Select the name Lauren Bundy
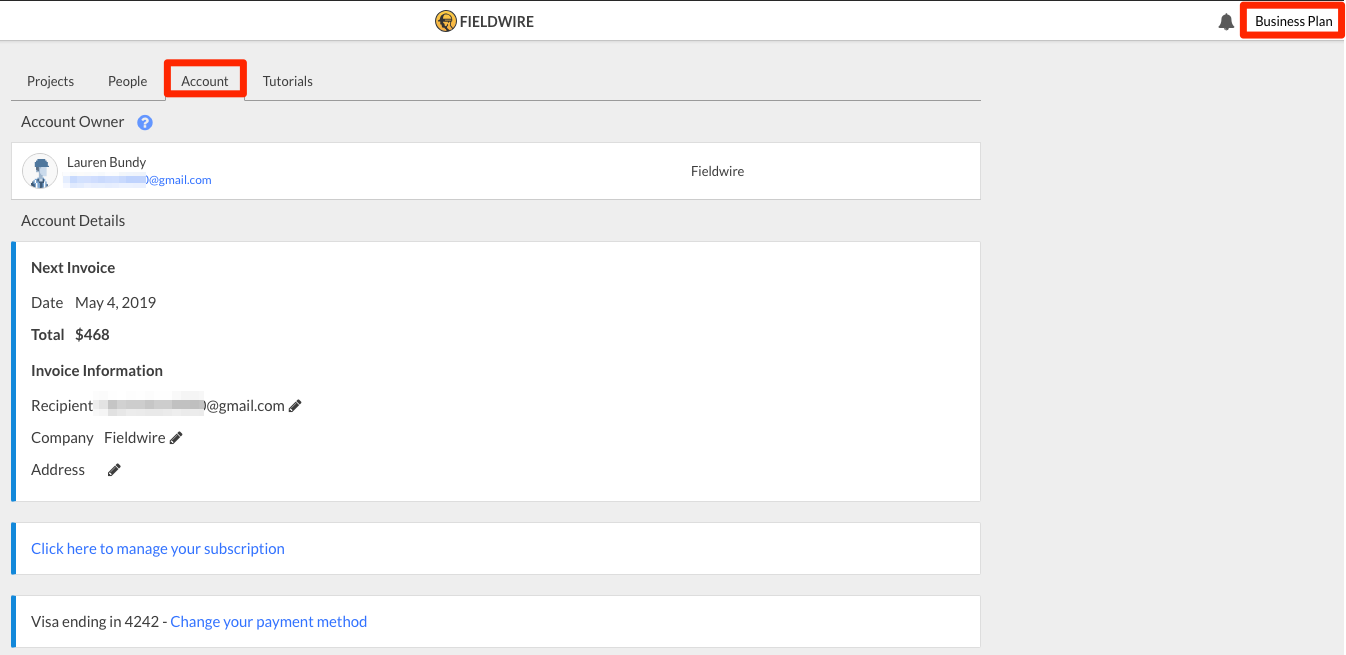This screenshot has width=1346, height=655. coord(107,162)
